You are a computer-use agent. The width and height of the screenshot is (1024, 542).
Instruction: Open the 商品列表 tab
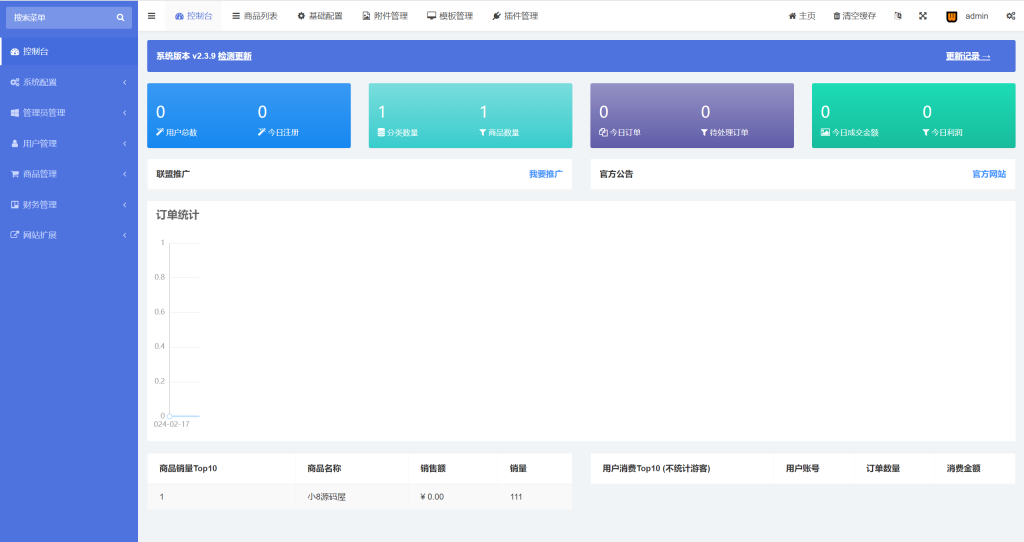[255, 16]
